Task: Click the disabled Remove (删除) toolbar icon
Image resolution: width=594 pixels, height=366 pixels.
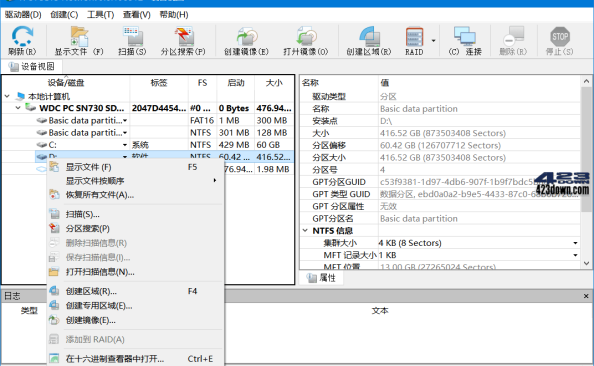Action: click(x=513, y=41)
